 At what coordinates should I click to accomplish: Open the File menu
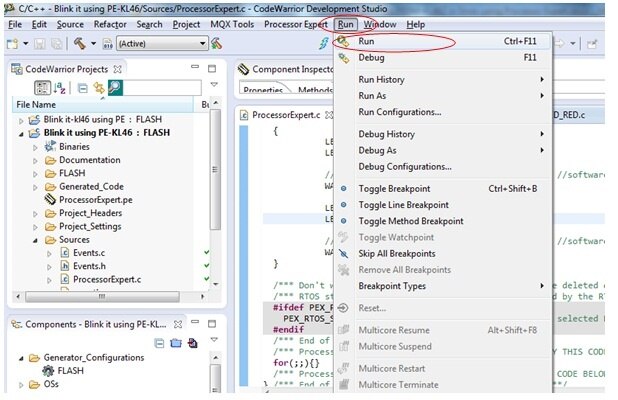[15, 24]
